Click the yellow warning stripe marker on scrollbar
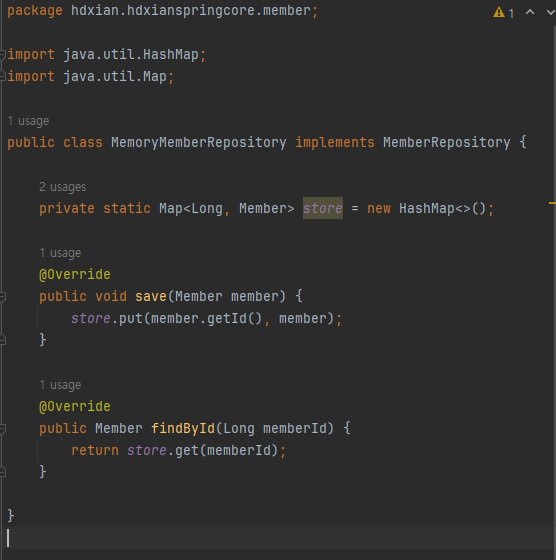 [552, 203]
